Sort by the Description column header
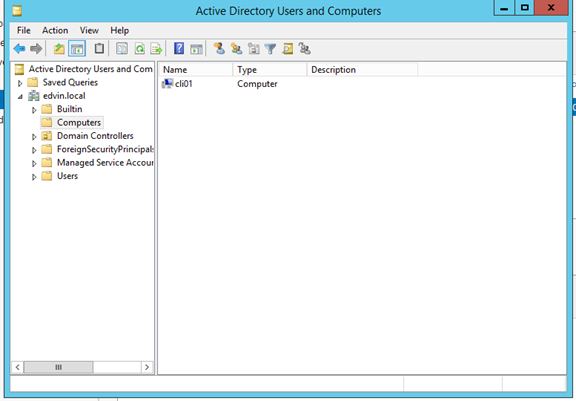Screen dimensions: 576x401 [x=362, y=70]
